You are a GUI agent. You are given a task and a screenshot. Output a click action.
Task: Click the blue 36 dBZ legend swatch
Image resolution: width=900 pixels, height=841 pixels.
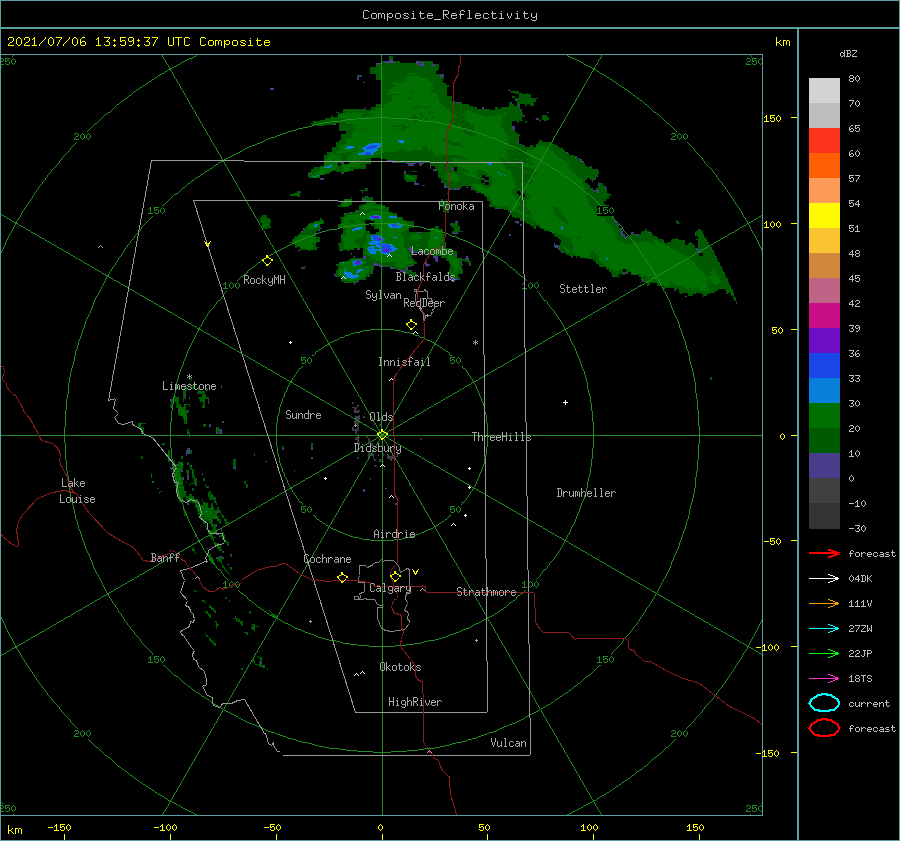[x=824, y=365]
